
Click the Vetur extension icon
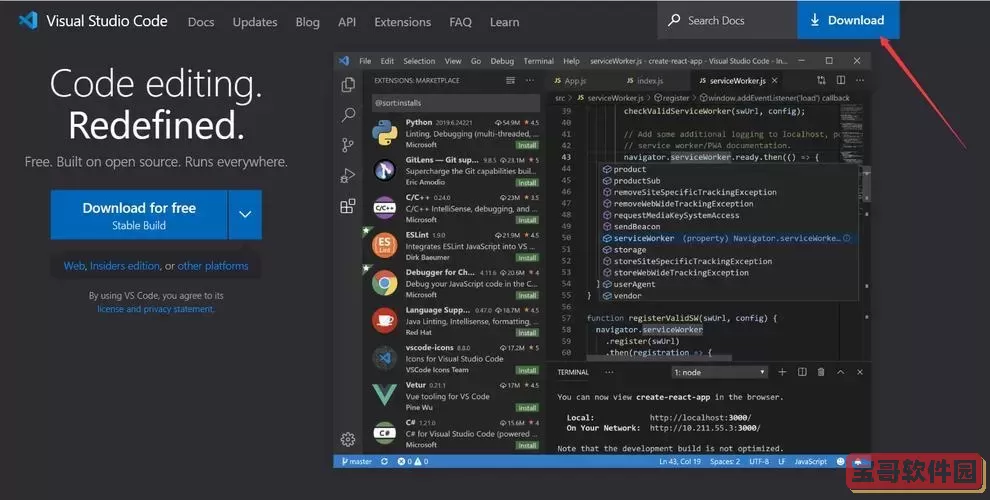(385, 395)
